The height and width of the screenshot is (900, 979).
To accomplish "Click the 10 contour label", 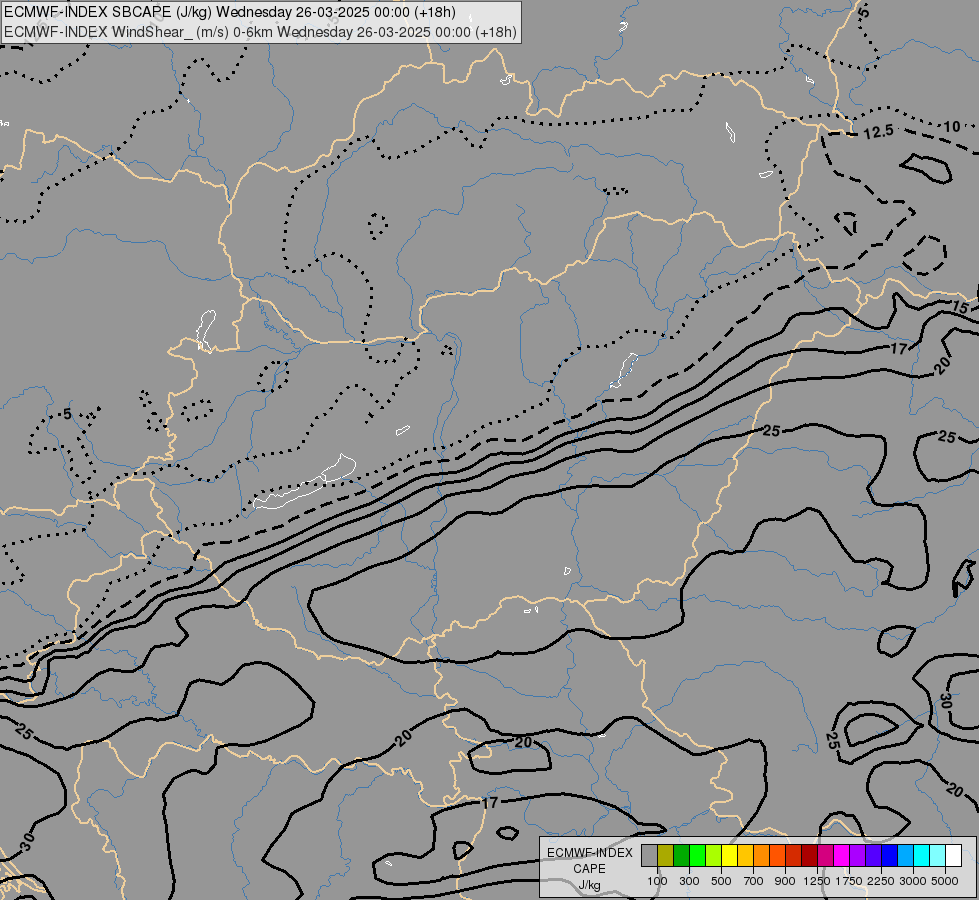I will 952,127.
